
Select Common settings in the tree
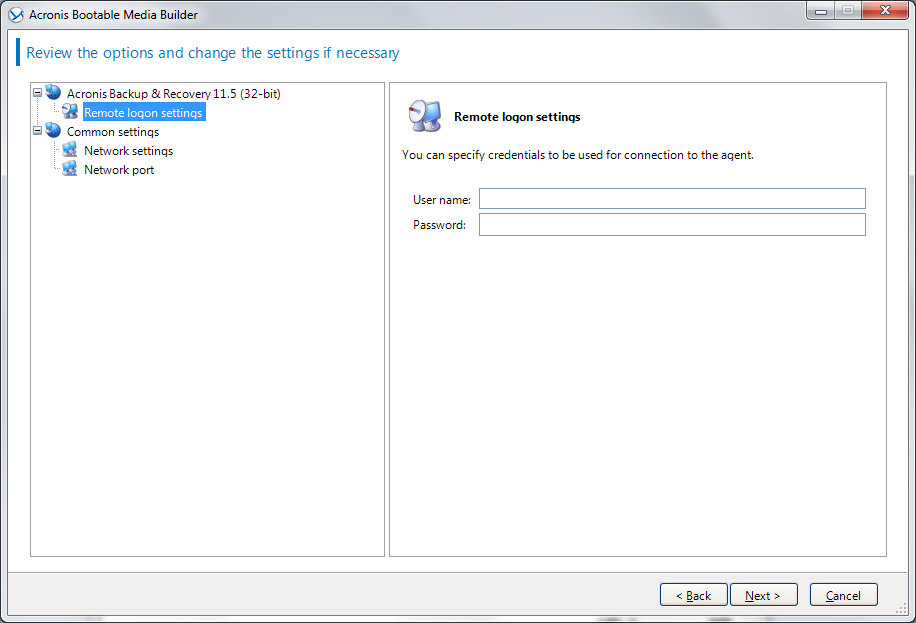pyautogui.click(x=113, y=132)
